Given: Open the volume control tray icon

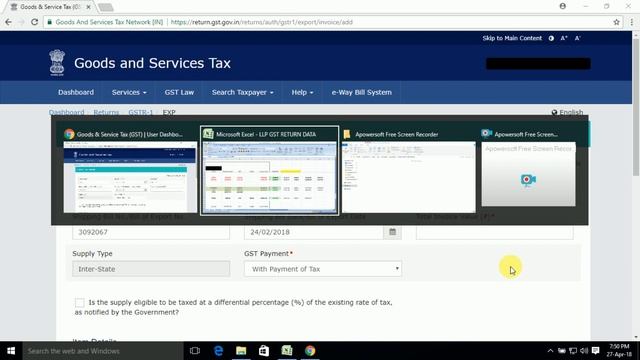Looking at the screenshot, I should (x=584, y=351).
